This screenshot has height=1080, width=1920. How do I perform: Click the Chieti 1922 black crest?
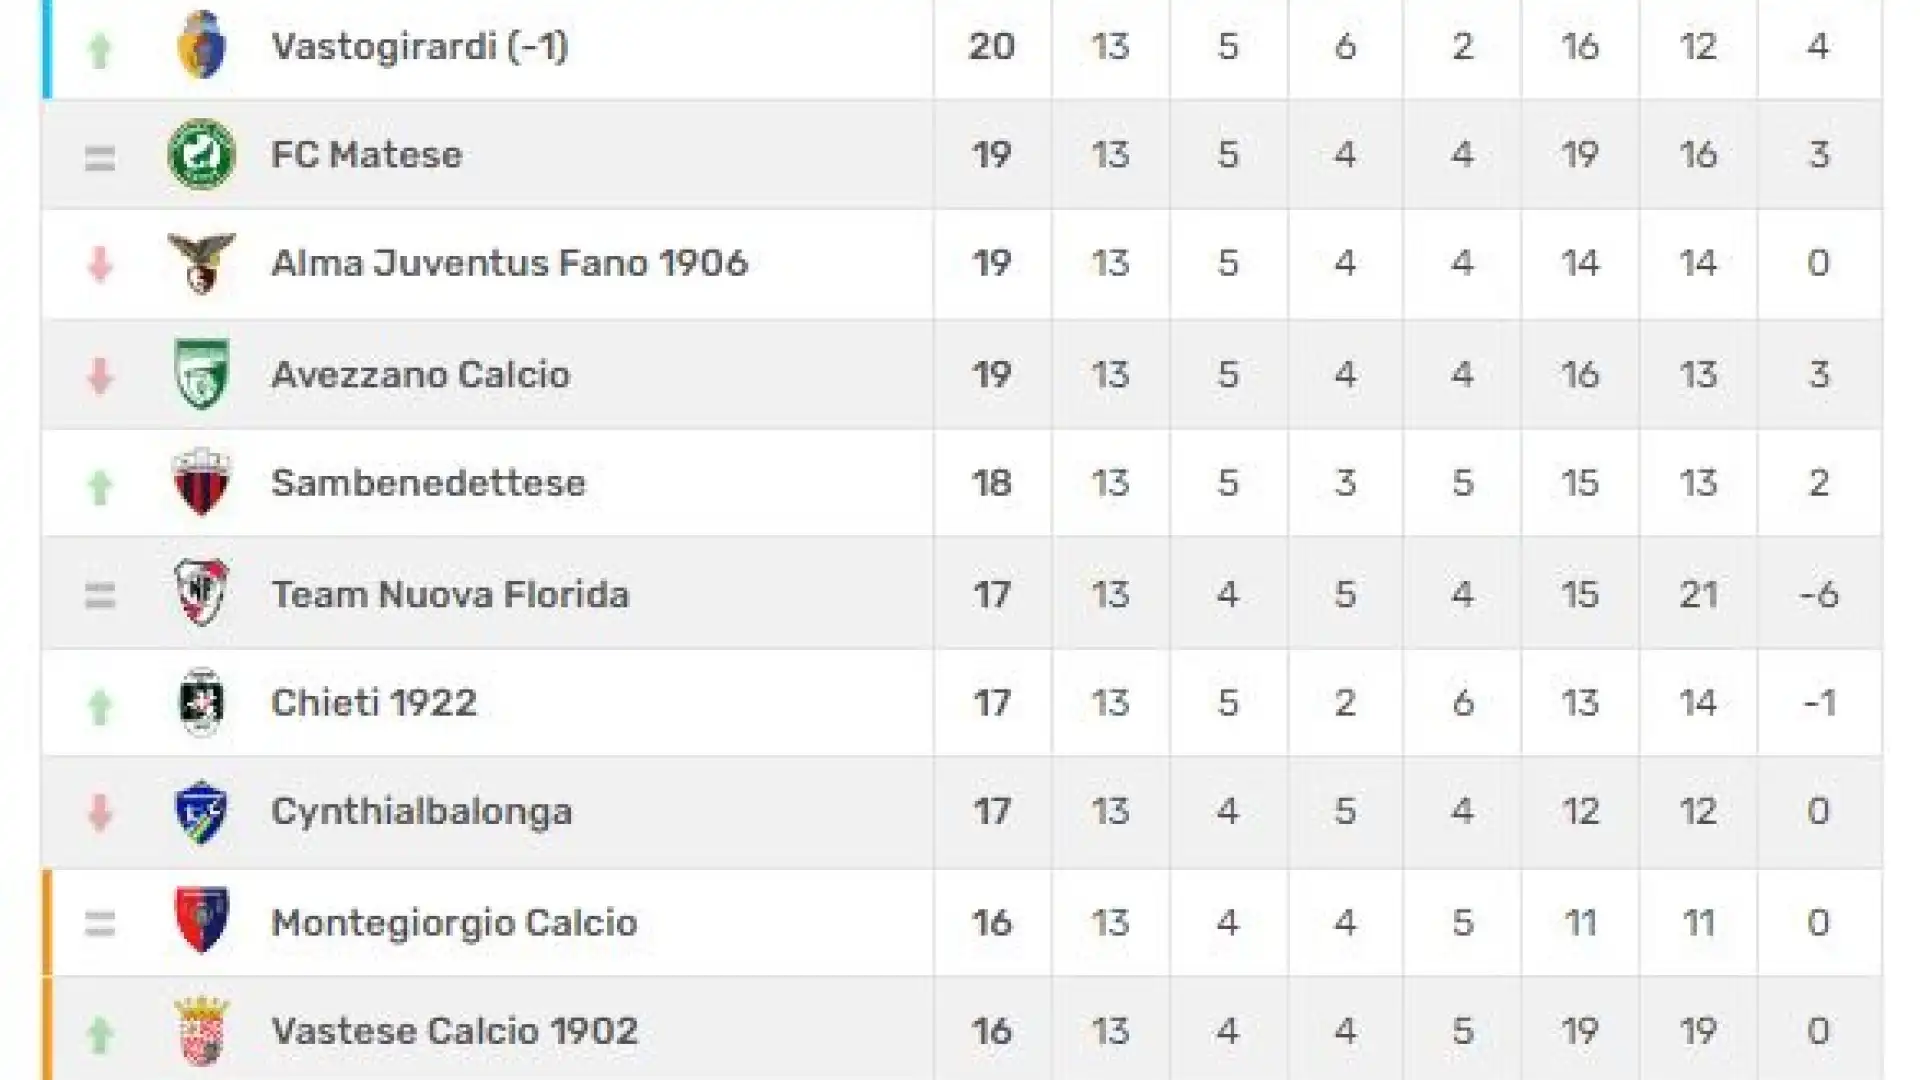tap(201, 702)
